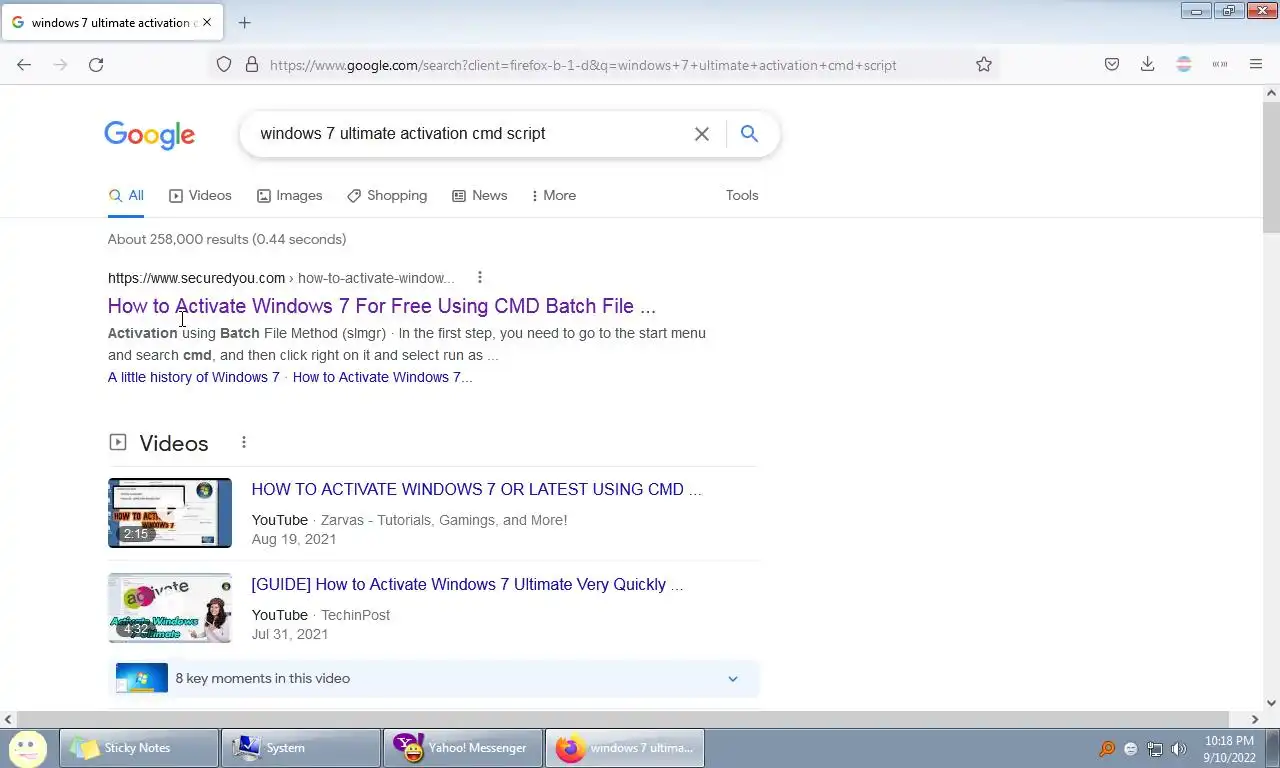1280x768 pixels.
Task: Go back with the browser back arrow
Action: coord(24,64)
